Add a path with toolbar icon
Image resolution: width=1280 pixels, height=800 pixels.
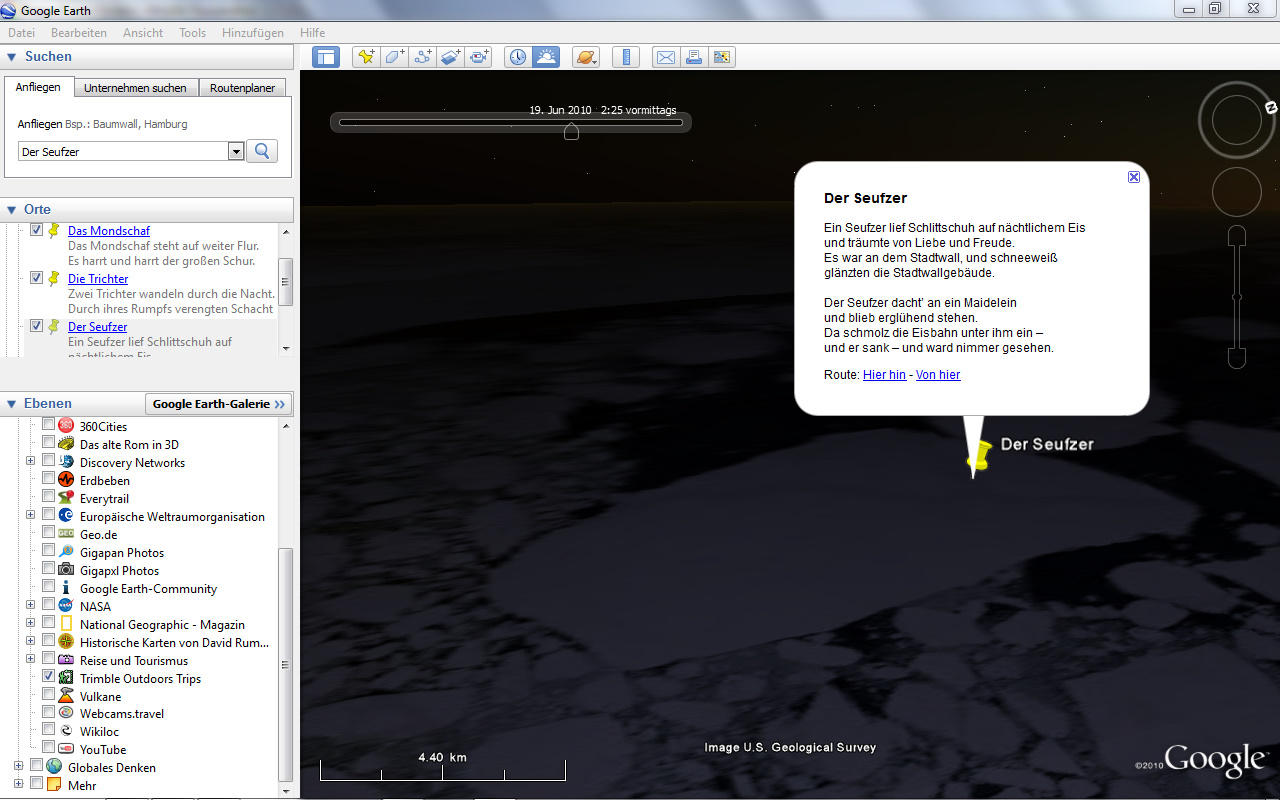[x=422, y=57]
